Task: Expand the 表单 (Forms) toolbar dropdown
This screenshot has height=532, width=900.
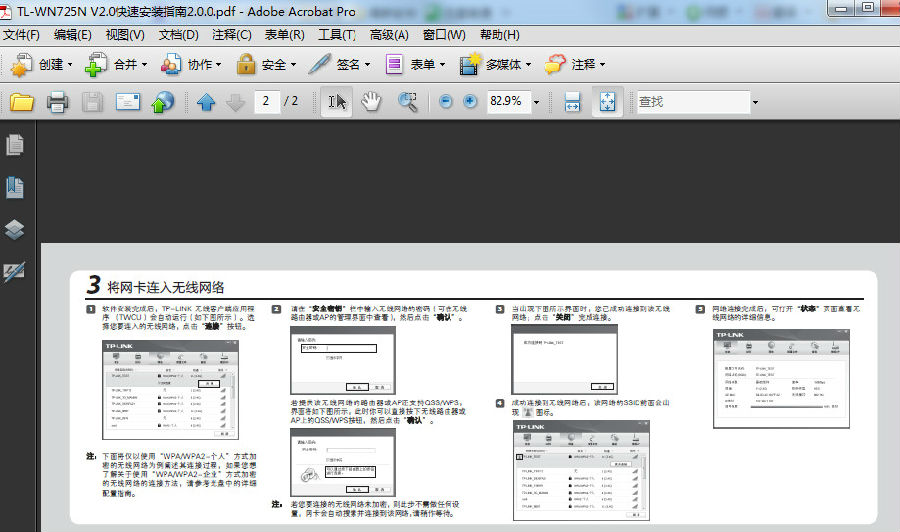Action: pos(442,65)
